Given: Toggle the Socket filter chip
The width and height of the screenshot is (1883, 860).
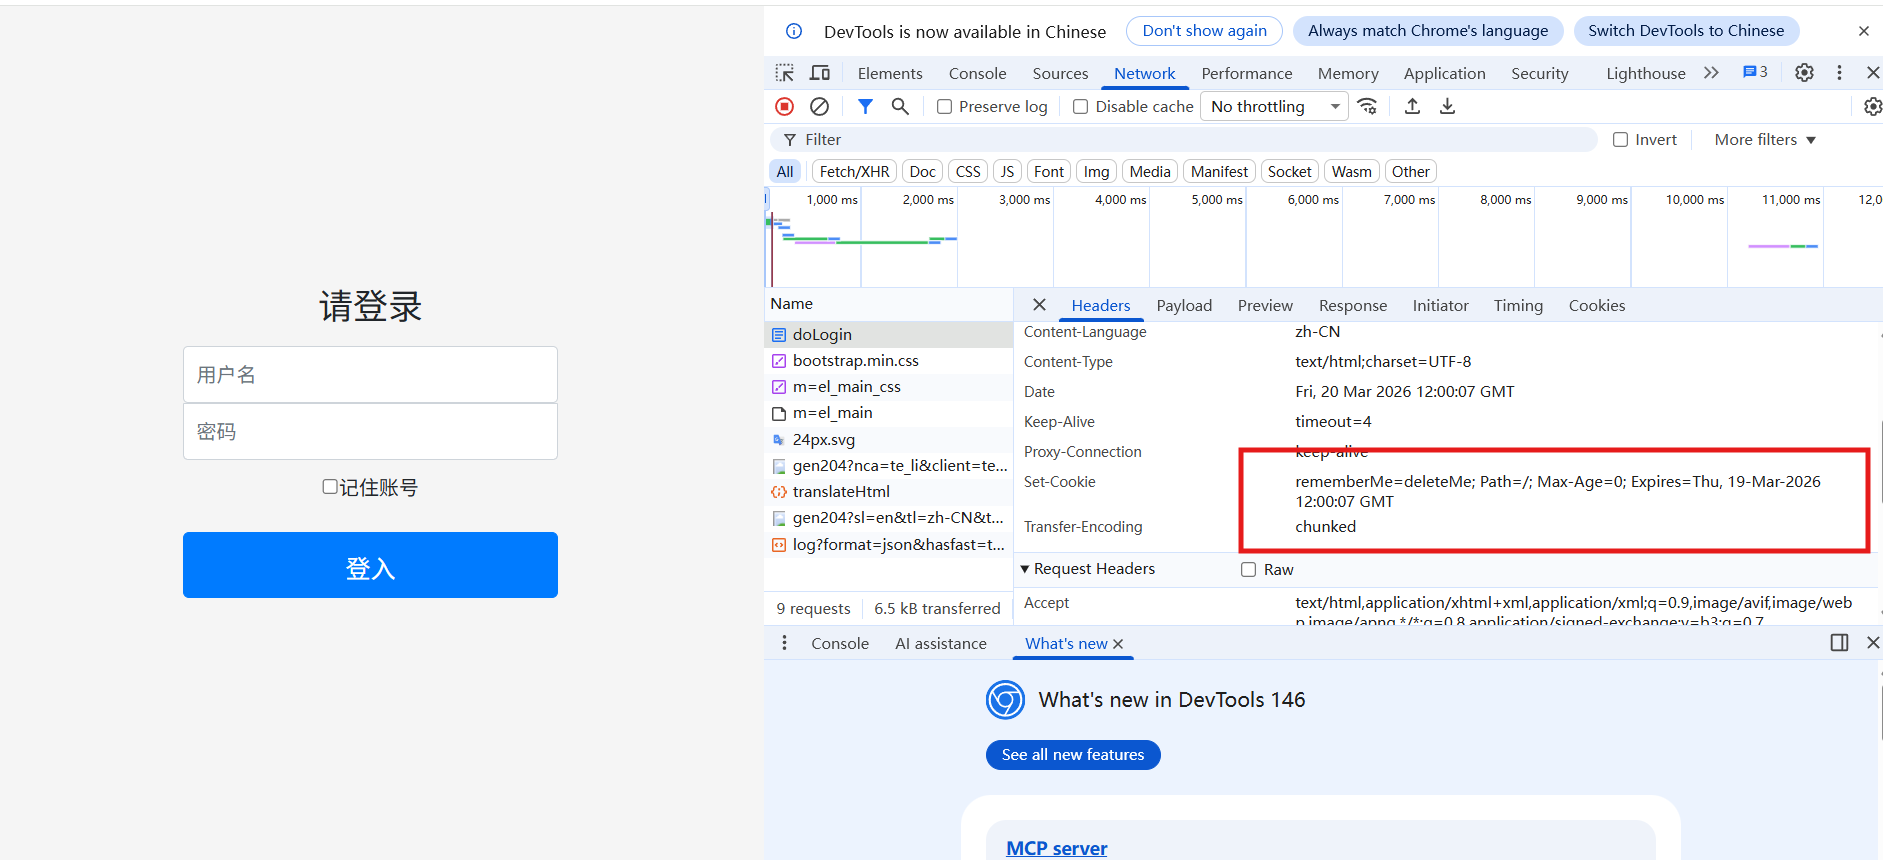Looking at the screenshot, I should [1289, 172].
